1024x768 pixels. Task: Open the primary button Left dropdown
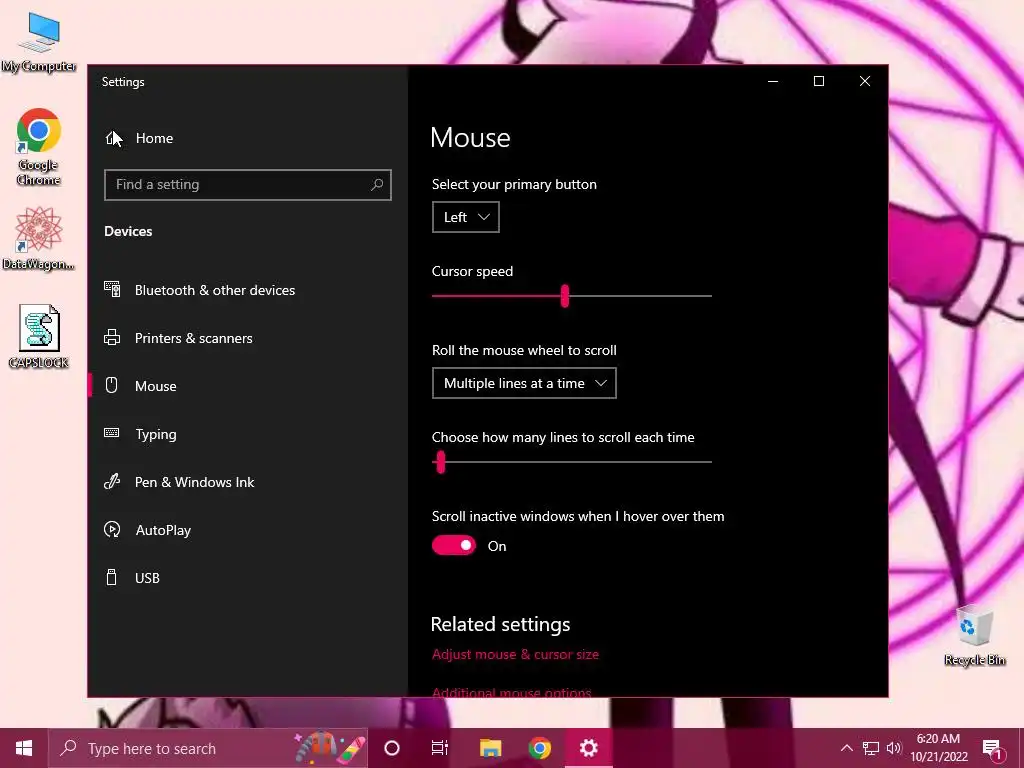tap(466, 217)
